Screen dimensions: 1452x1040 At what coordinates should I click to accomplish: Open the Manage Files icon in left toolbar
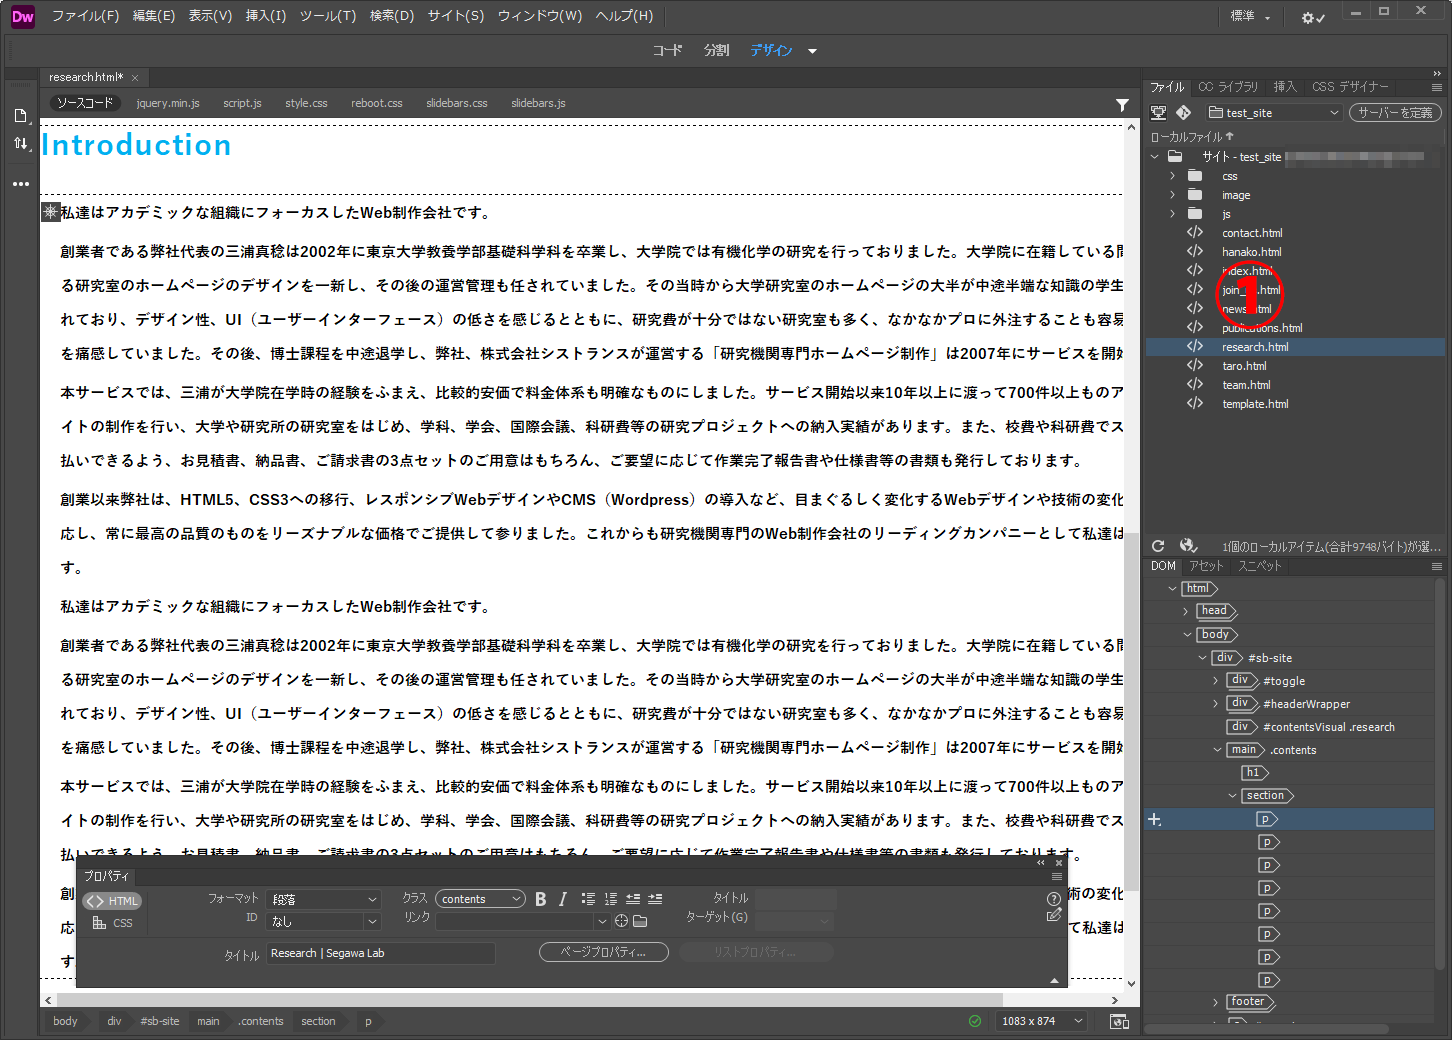[x=21, y=116]
